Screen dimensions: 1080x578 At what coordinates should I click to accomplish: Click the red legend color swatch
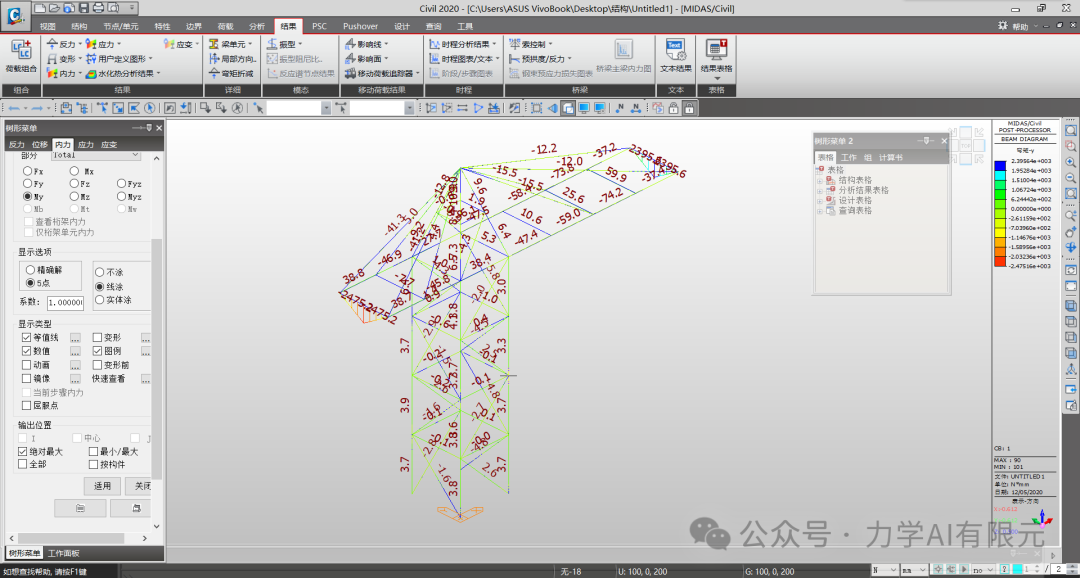[1000, 262]
